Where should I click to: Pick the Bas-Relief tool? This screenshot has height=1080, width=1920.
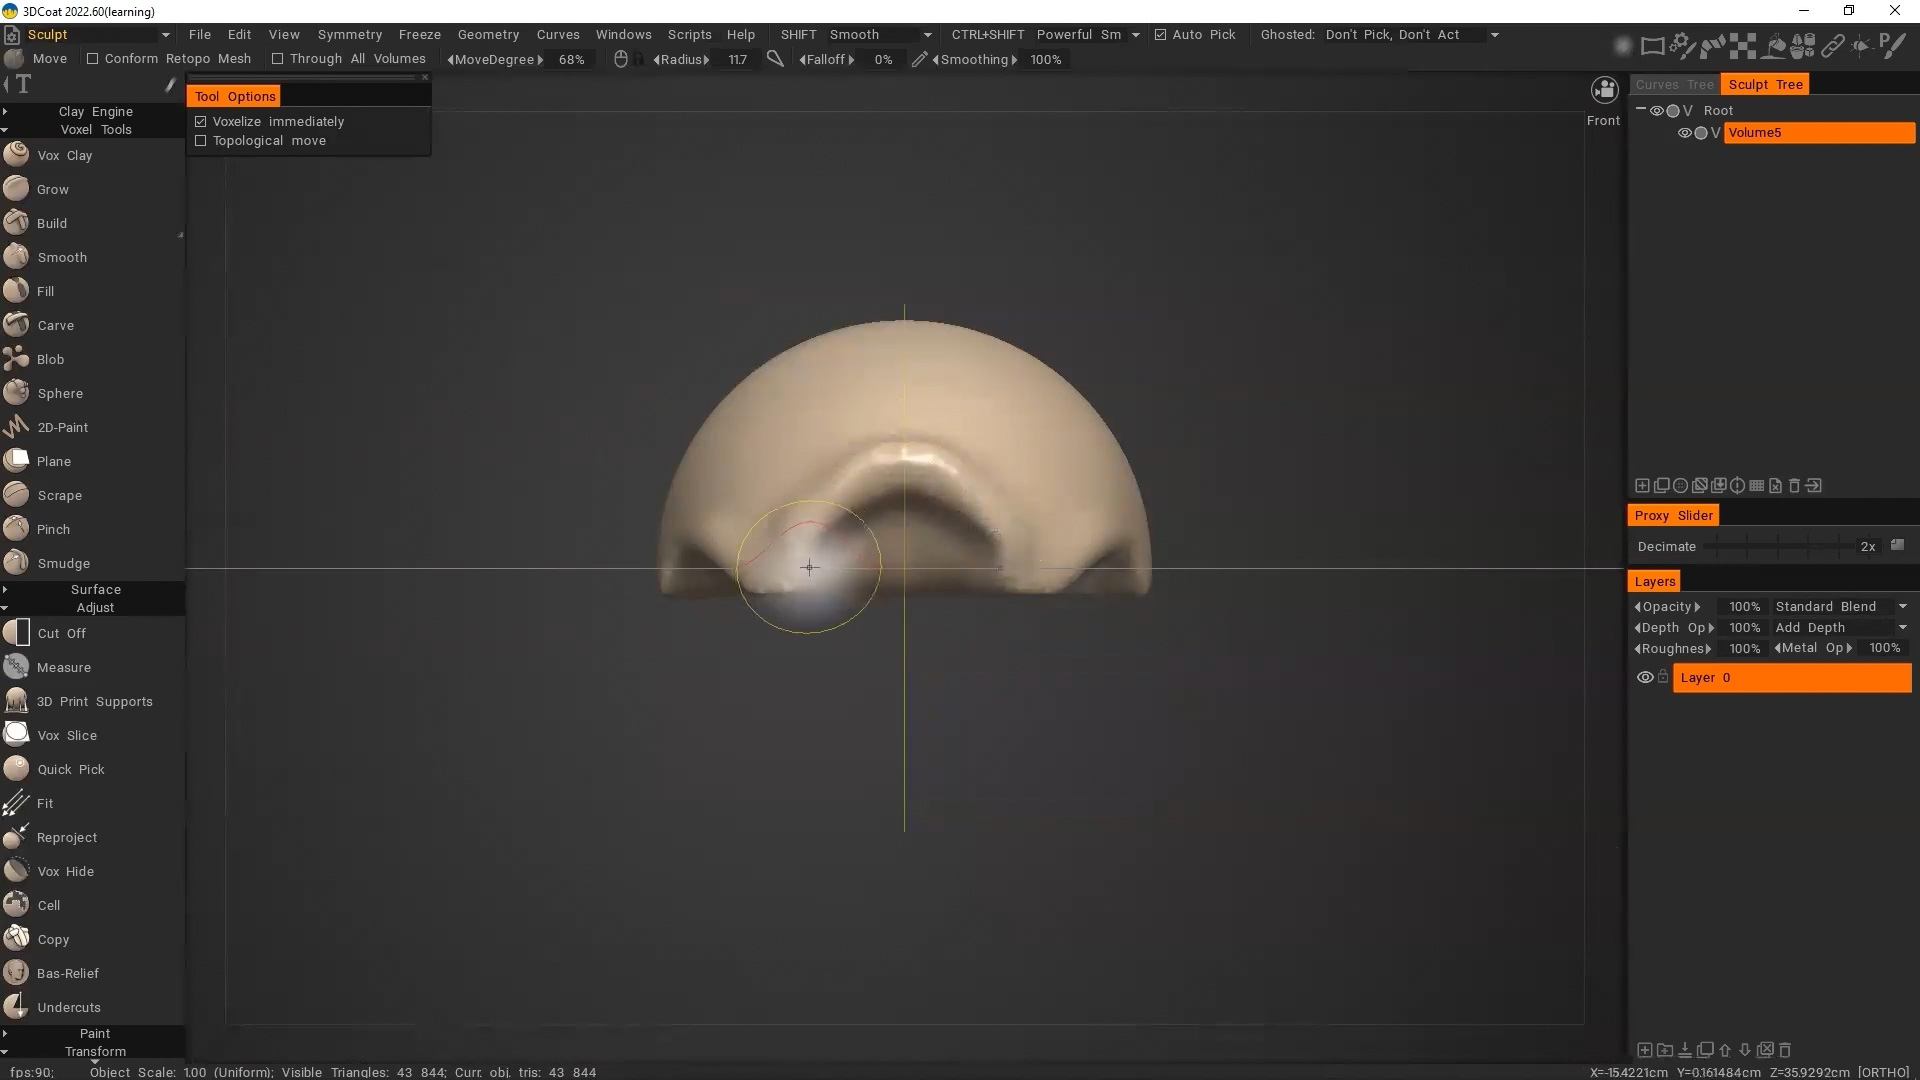pos(67,973)
